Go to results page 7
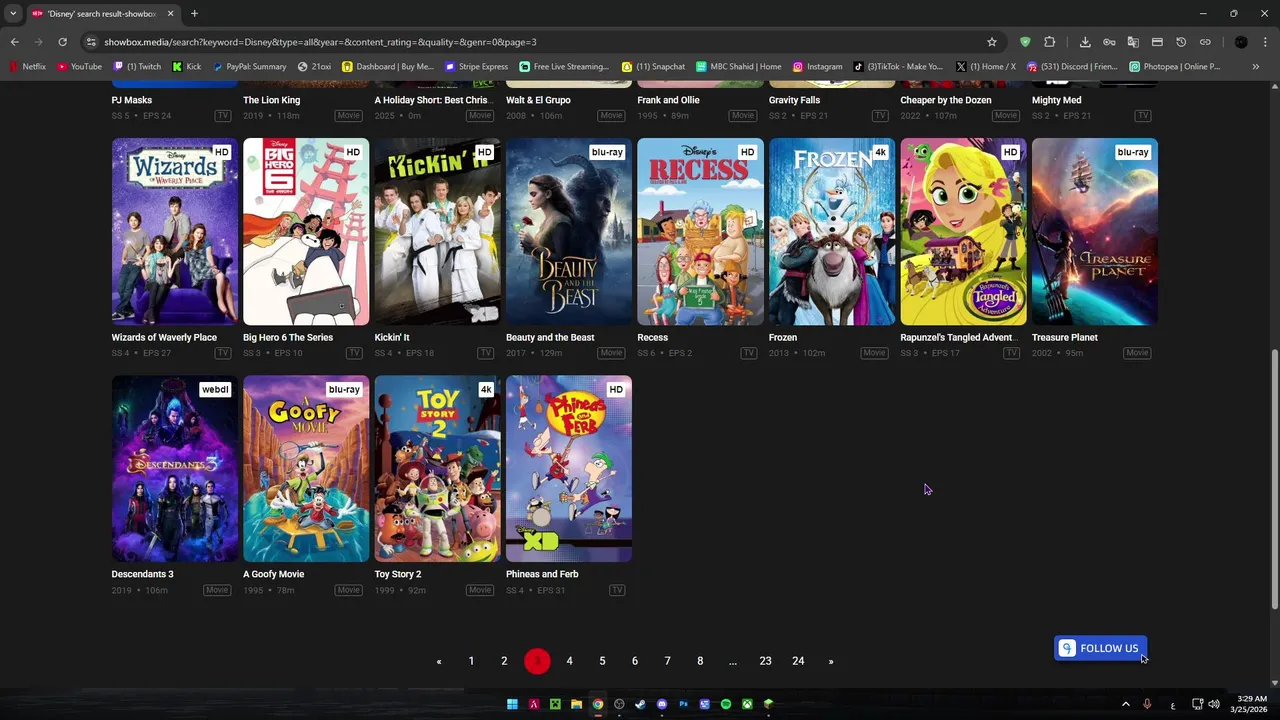 pyautogui.click(x=667, y=661)
